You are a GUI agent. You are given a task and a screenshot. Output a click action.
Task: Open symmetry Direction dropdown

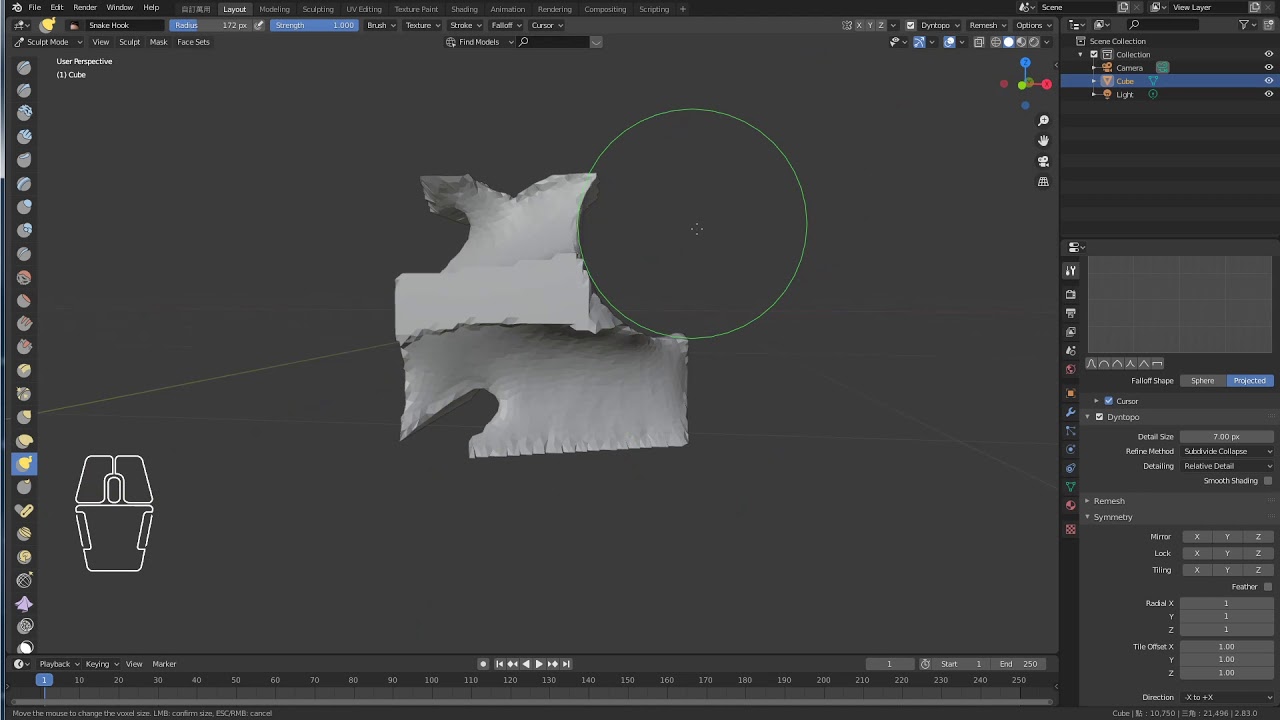[1227, 697]
